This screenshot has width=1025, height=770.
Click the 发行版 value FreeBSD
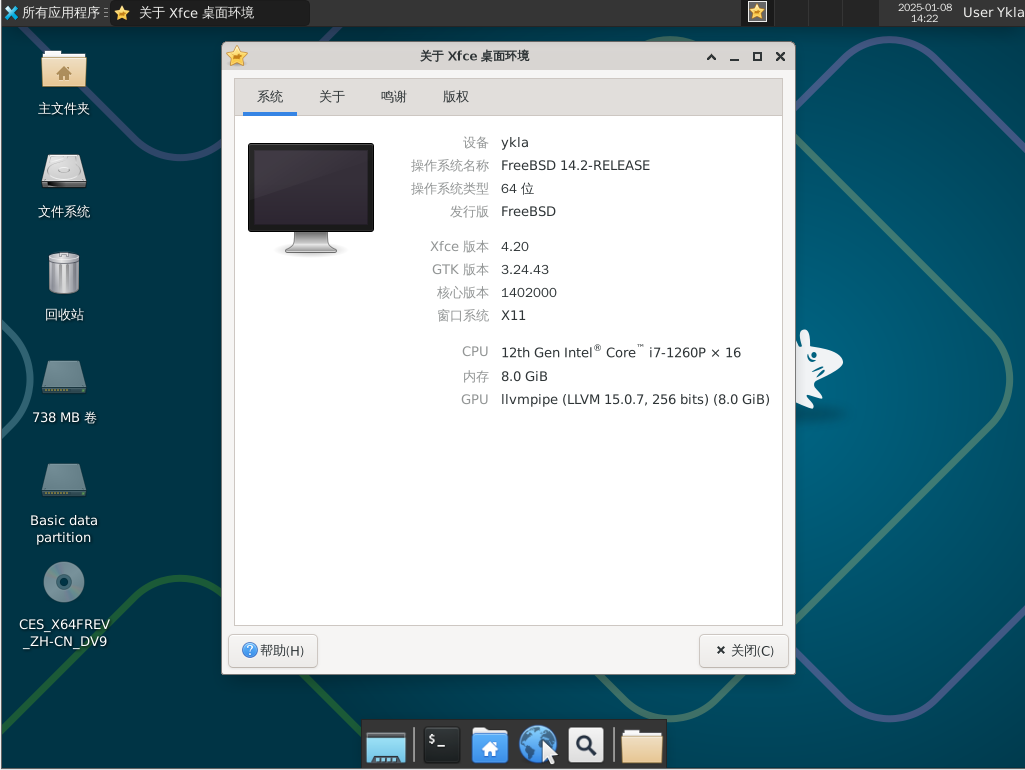coord(528,211)
